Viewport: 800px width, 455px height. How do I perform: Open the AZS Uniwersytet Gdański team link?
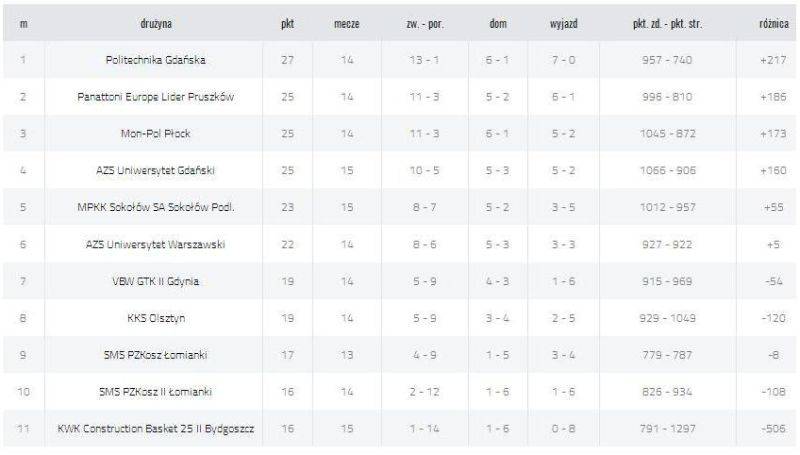tap(156, 170)
